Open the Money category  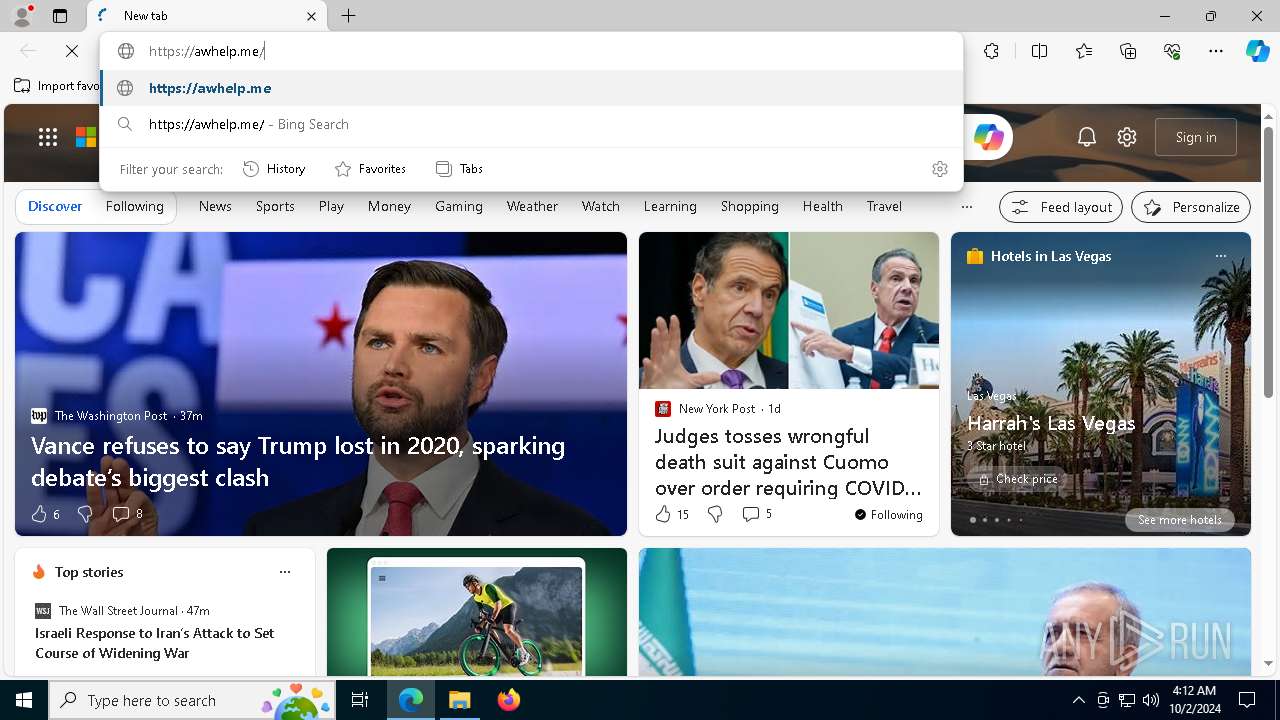[x=389, y=206]
